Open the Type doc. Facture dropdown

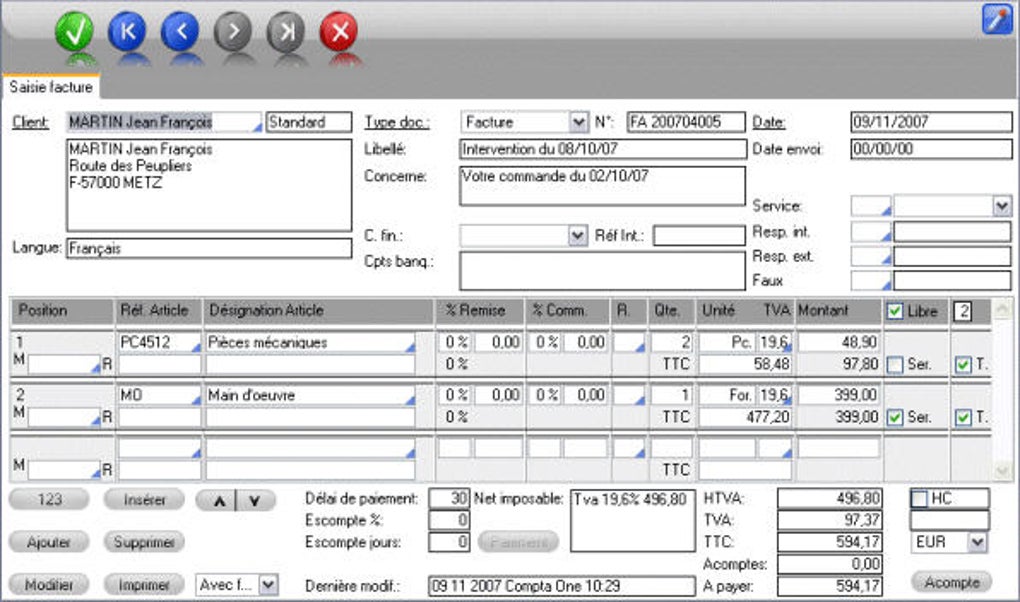[x=578, y=122]
